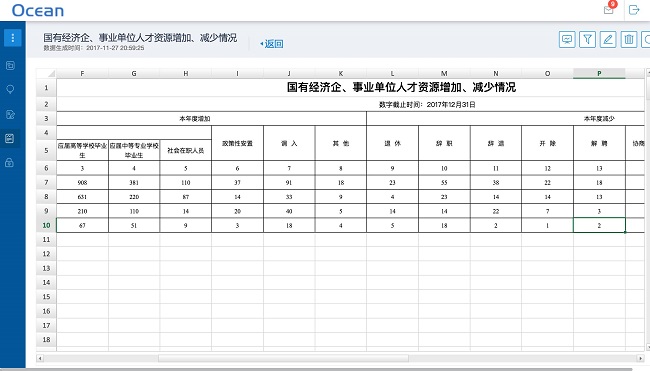This screenshot has height=371, width=650.
Task: Select column header N
Action: tap(496, 73)
